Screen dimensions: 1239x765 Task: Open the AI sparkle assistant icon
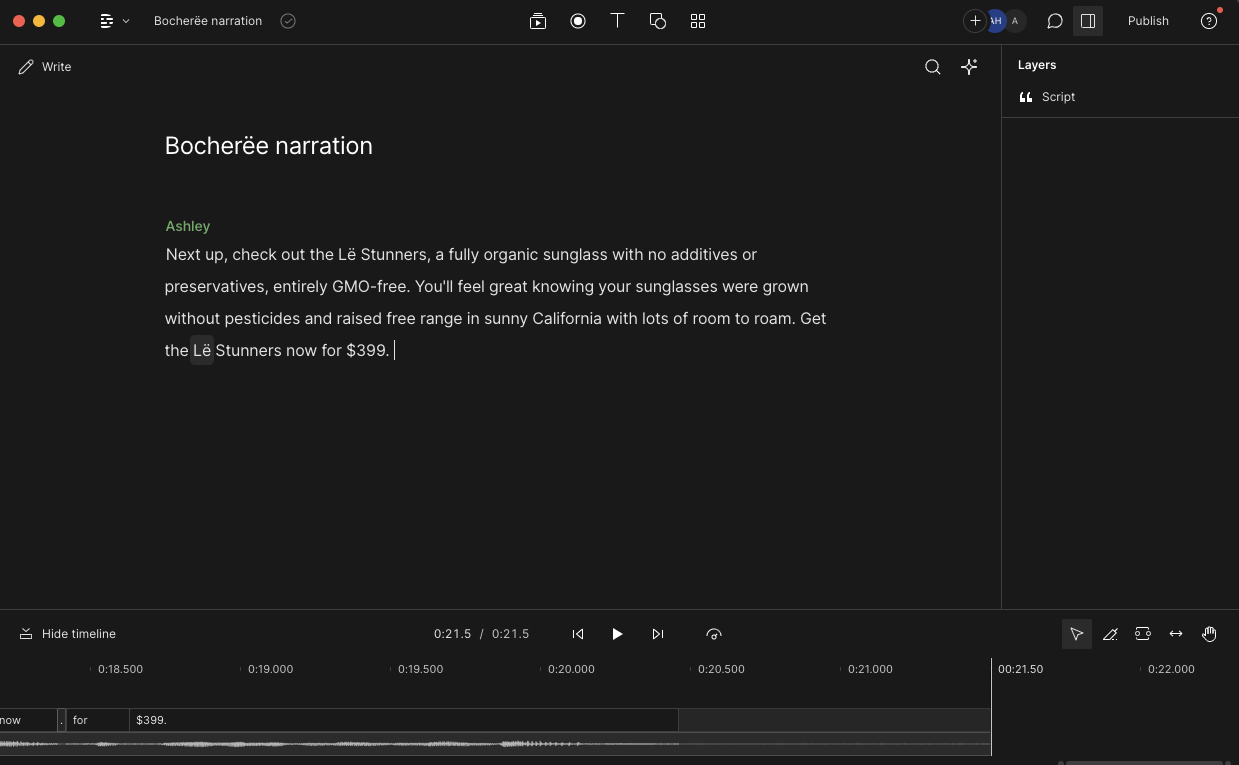[969, 67]
